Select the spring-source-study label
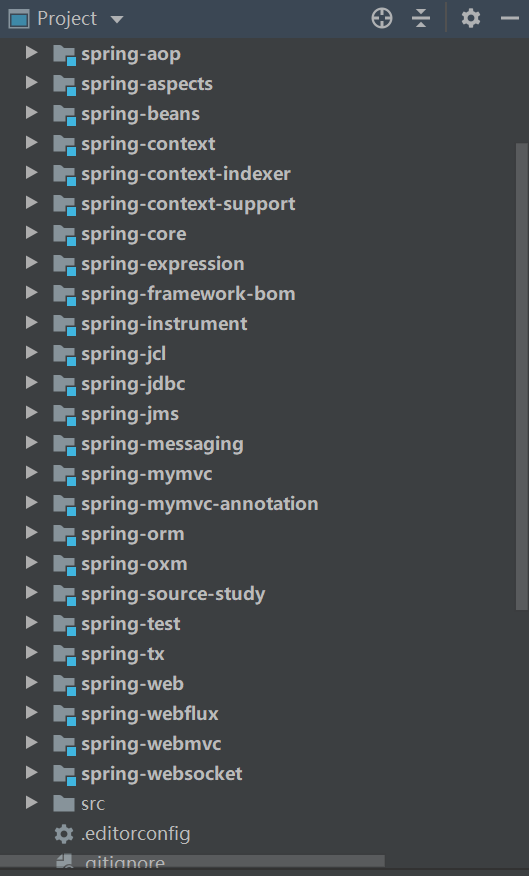The image size is (529, 876). pos(173,594)
